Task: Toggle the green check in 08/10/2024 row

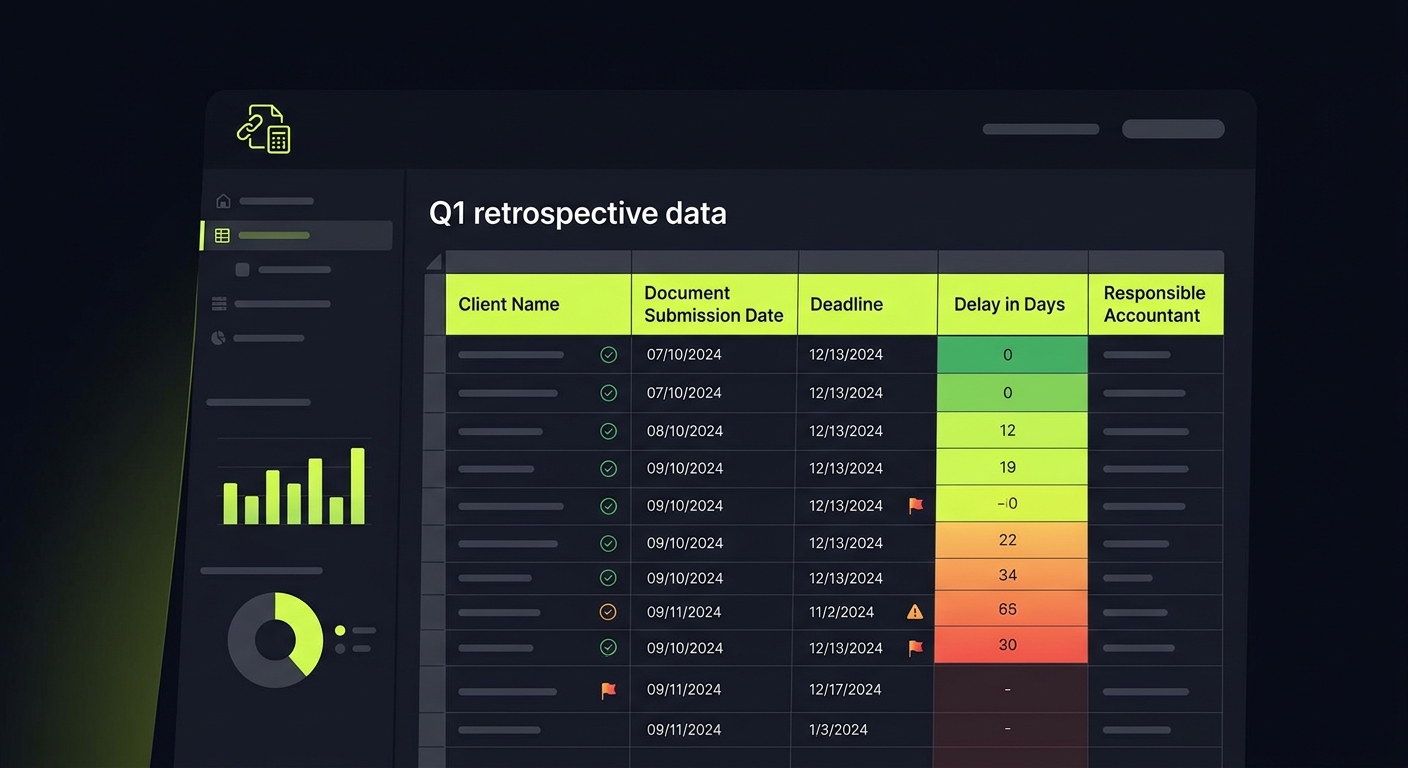Action: 608,431
